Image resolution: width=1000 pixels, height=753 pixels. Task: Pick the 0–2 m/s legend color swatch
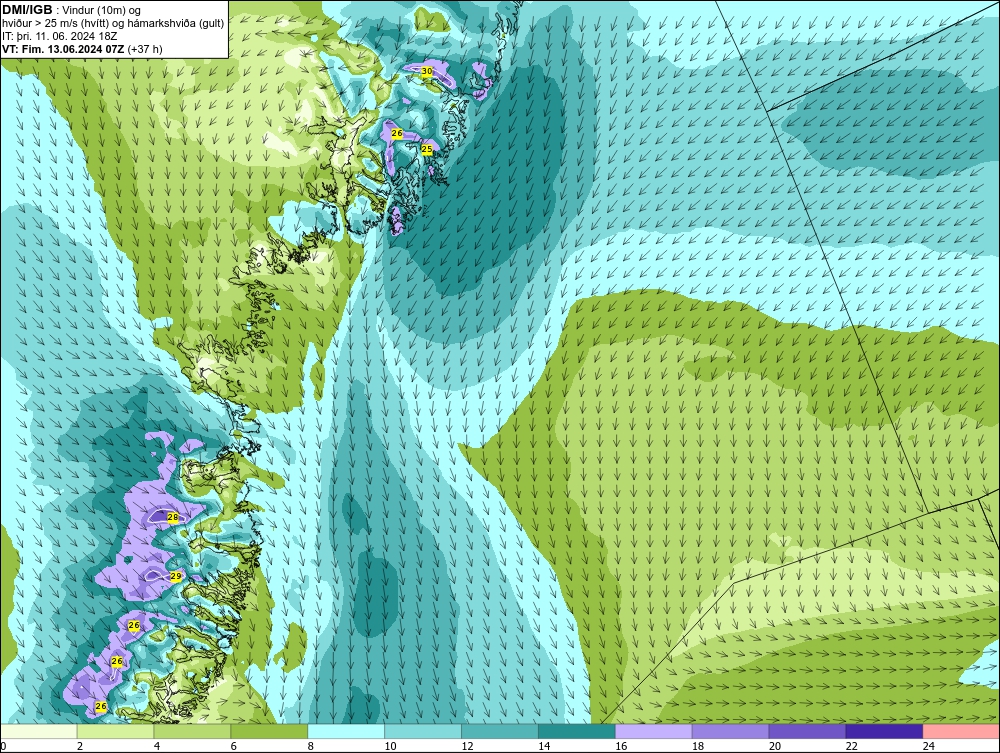[39, 731]
